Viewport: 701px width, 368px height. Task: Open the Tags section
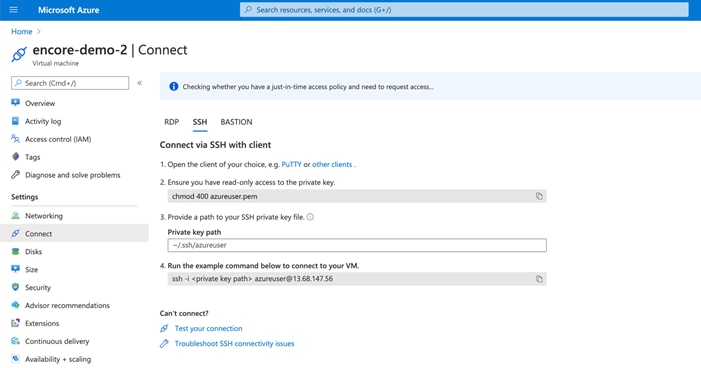pyautogui.click(x=33, y=157)
